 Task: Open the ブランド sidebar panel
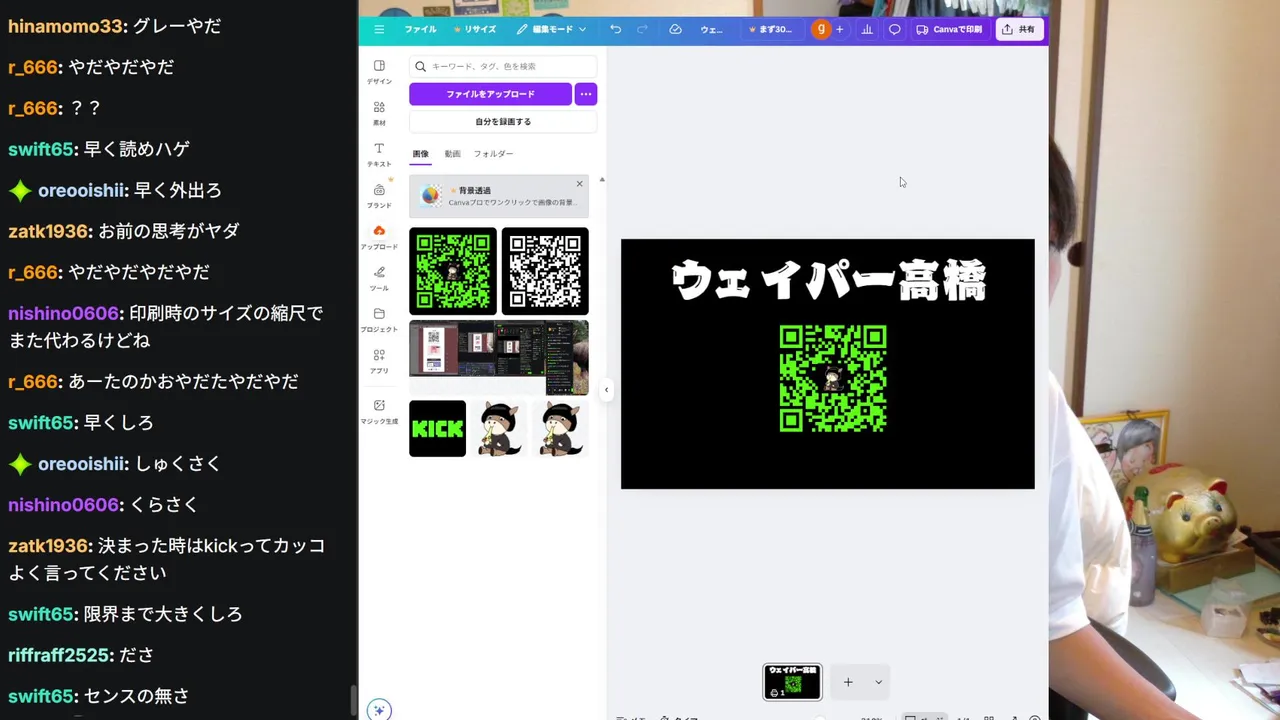pos(379,196)
